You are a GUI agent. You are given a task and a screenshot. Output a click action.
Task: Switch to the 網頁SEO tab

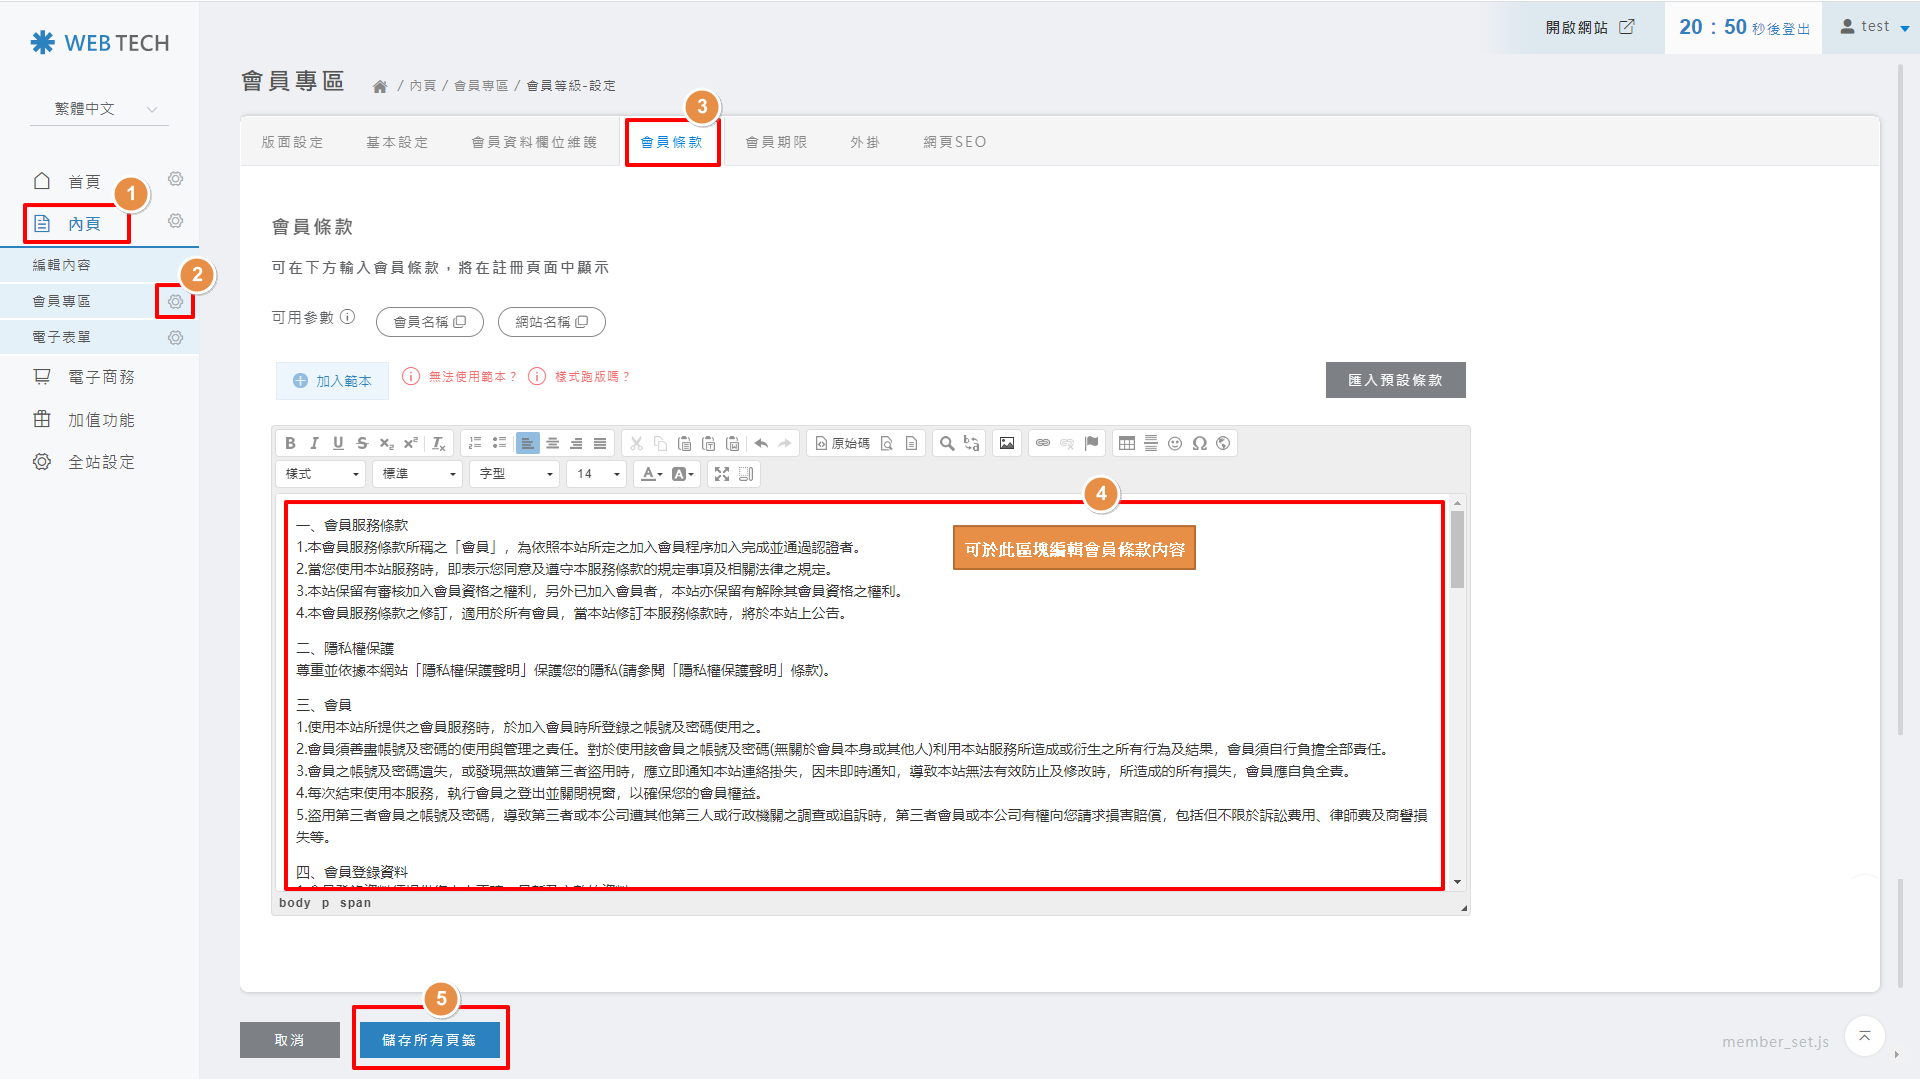(x=954, y=143)
